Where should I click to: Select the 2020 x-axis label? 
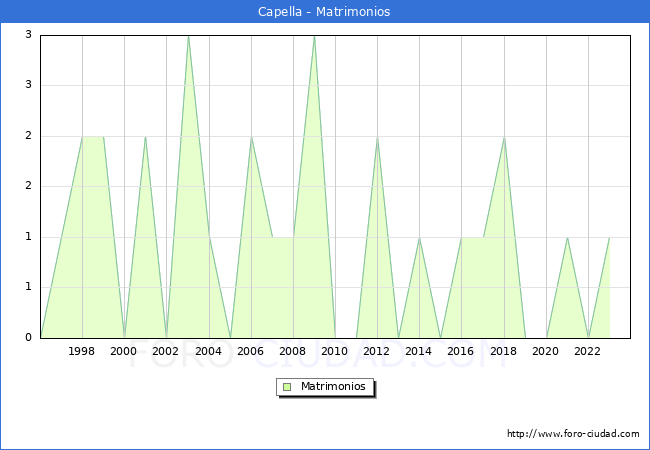(x=546, y=351)
